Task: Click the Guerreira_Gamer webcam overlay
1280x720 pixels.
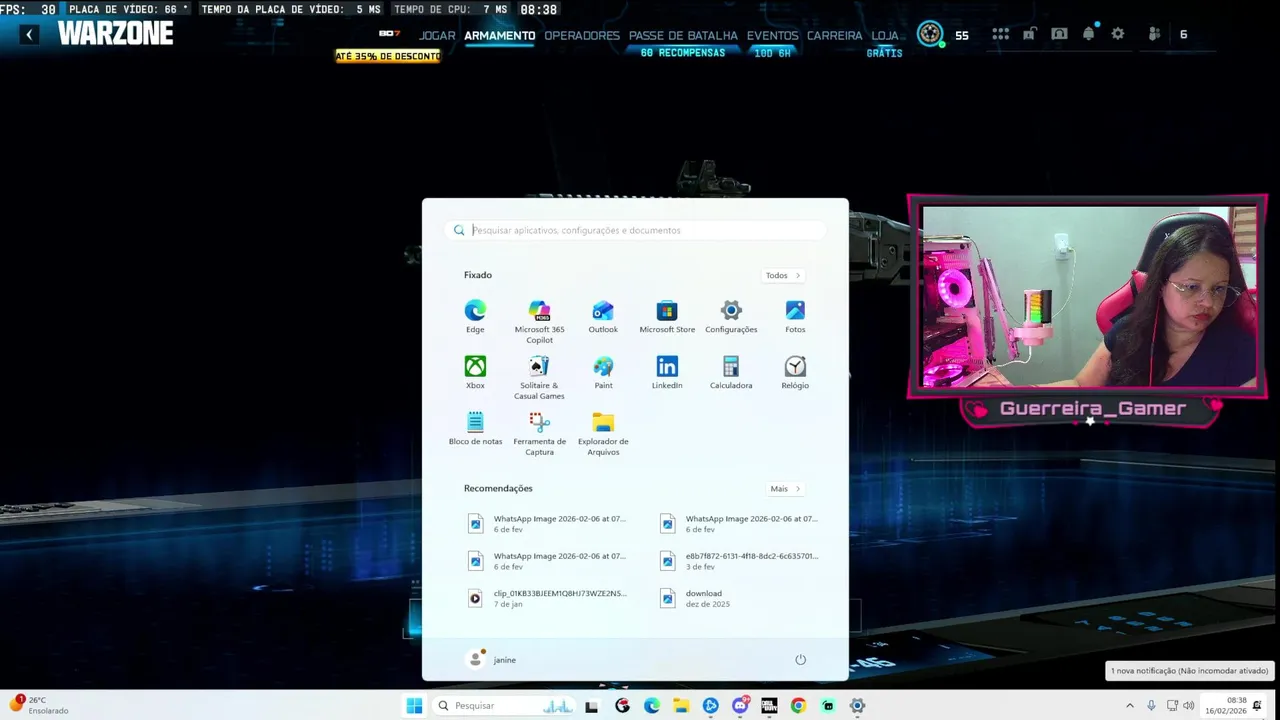Action: coord(1087,310)
